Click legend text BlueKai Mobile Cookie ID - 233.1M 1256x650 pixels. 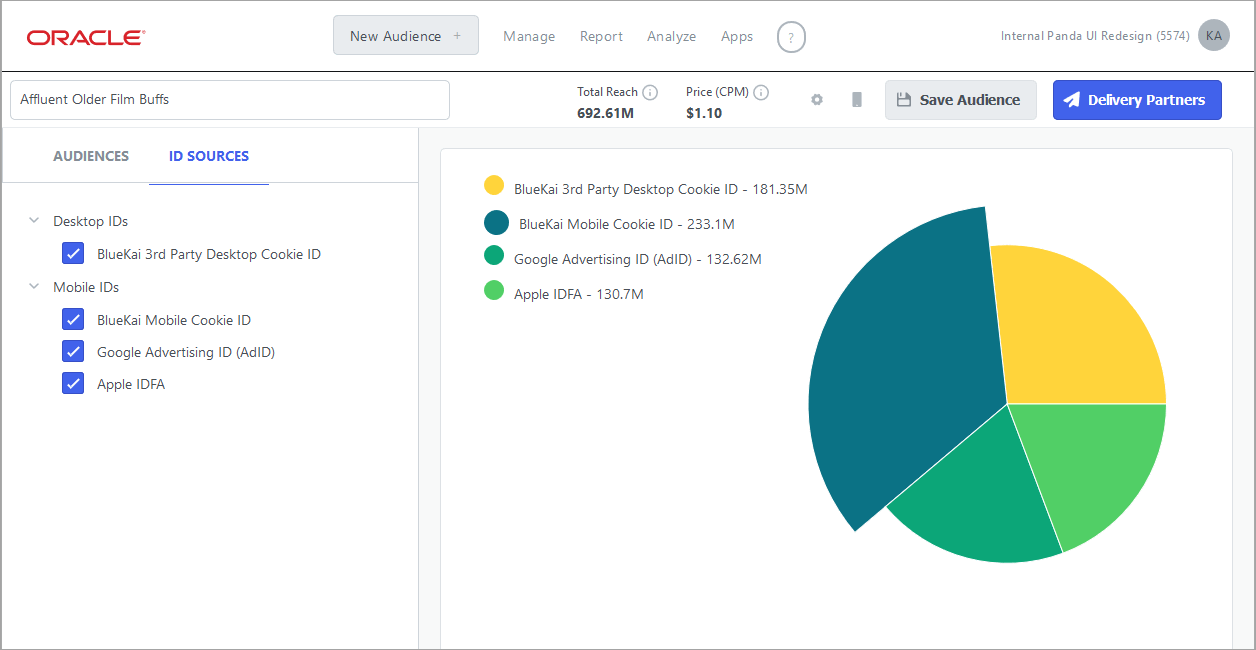pyautogui.click(x=627, y=224)
